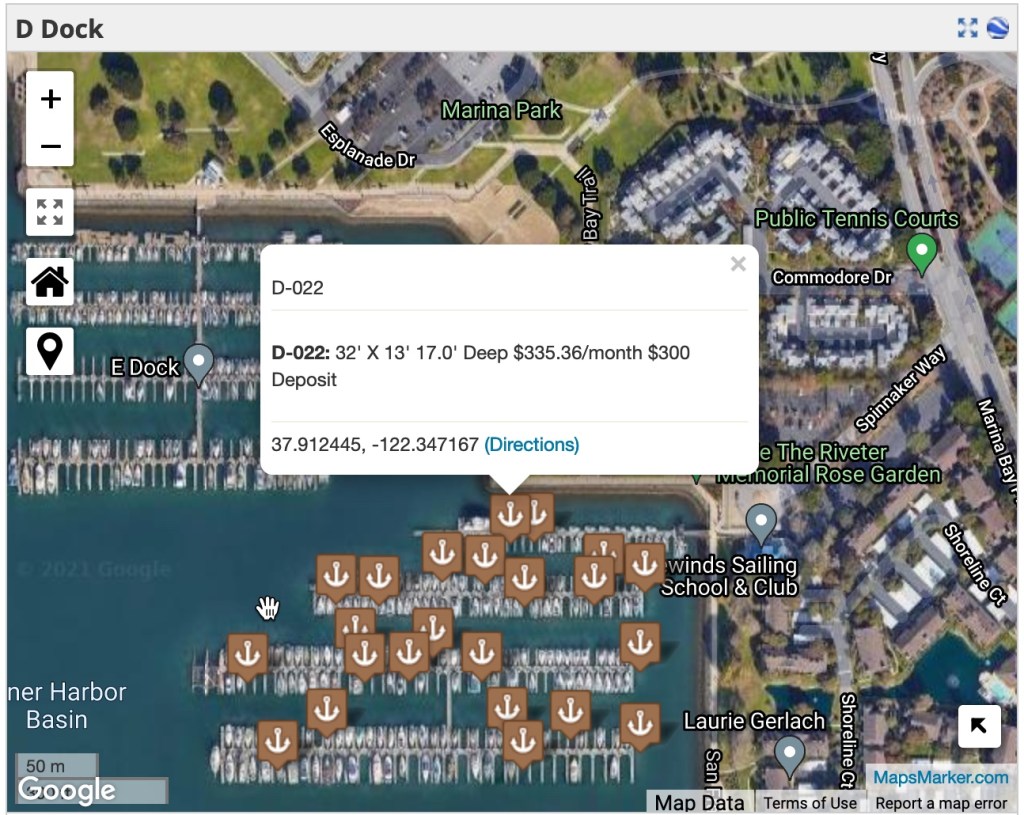
Task: Select the leftmost anchor marker on docks
Action: [x=247, y=655]
